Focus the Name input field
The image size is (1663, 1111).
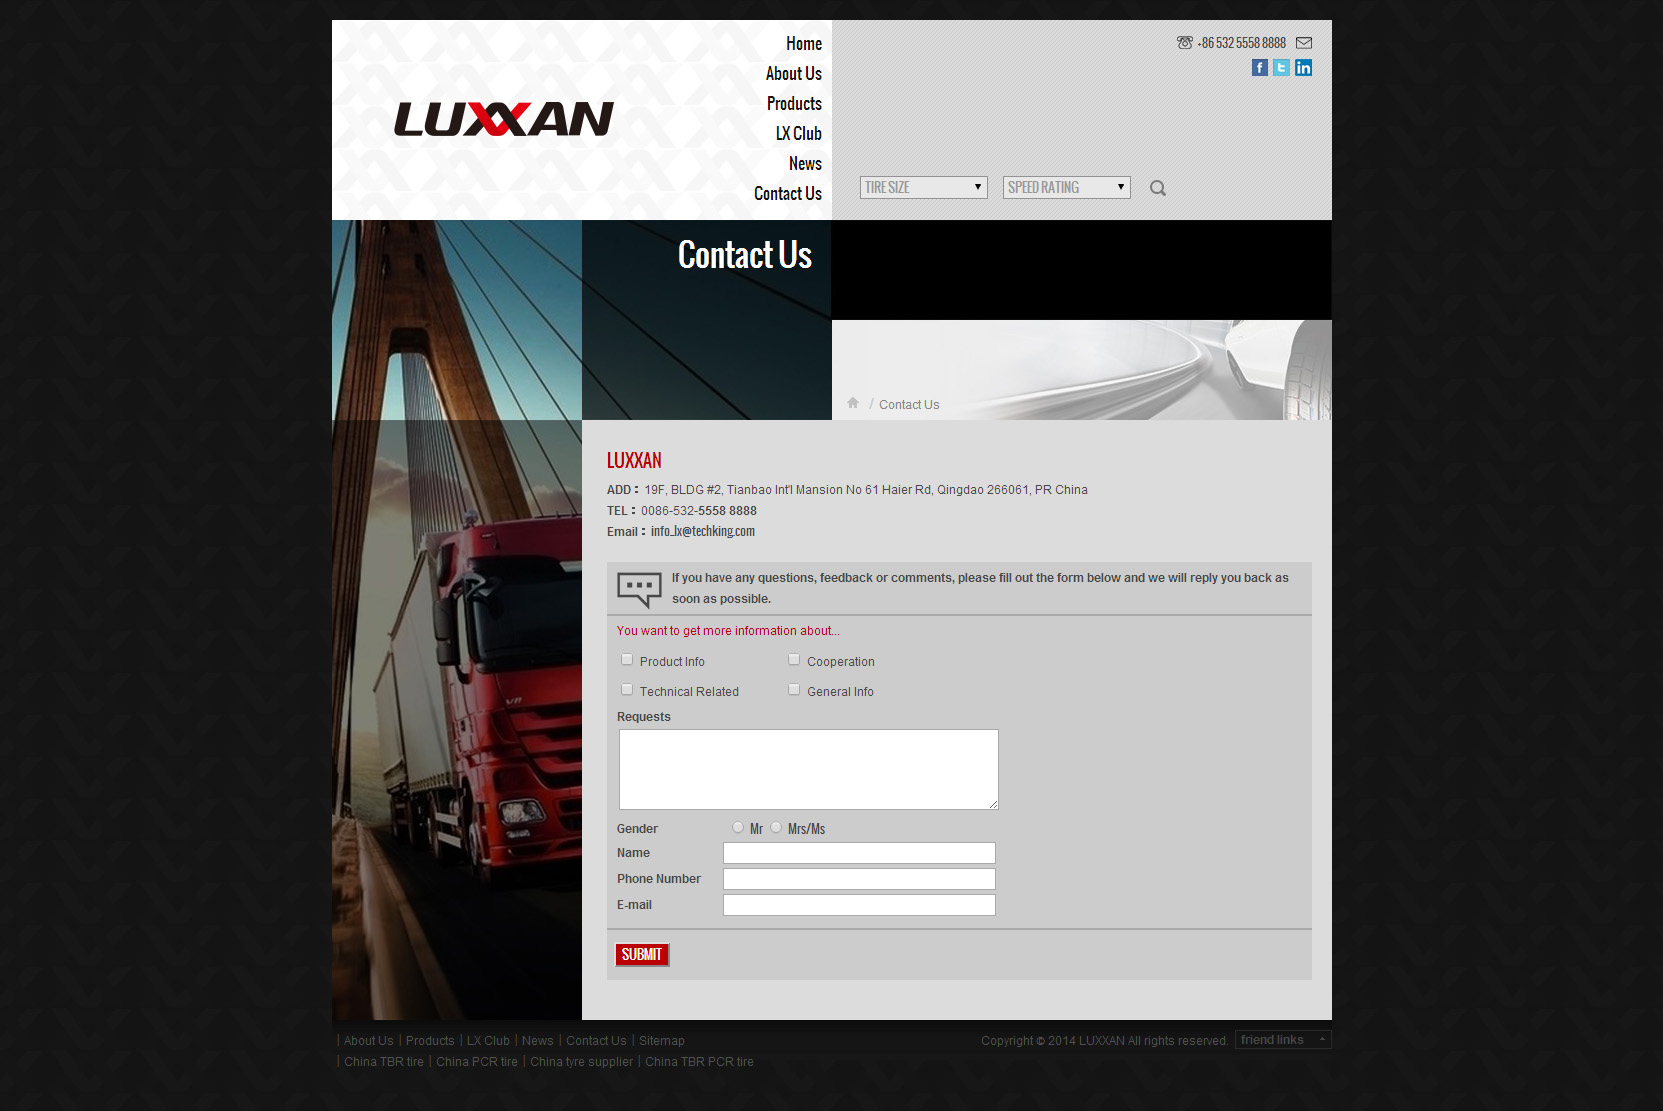[860, 853]
